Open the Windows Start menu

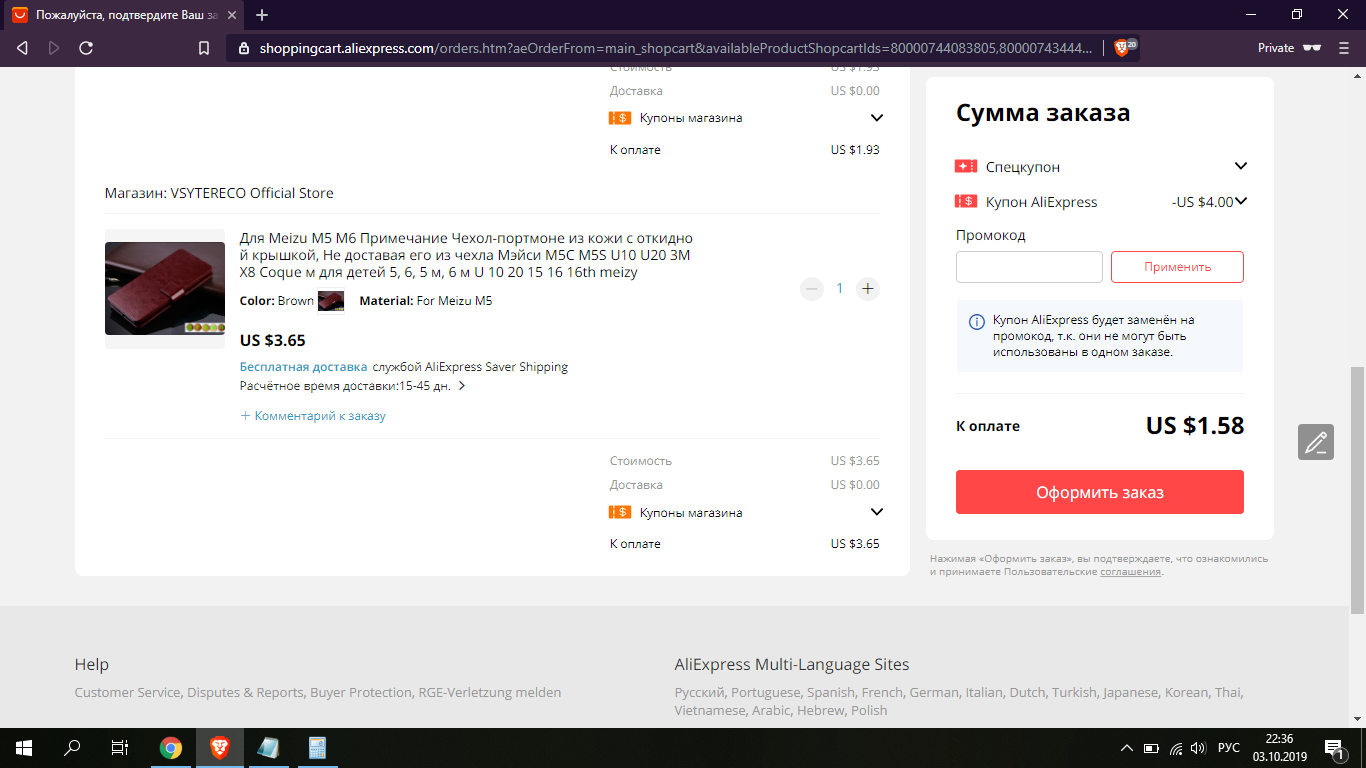23,747
